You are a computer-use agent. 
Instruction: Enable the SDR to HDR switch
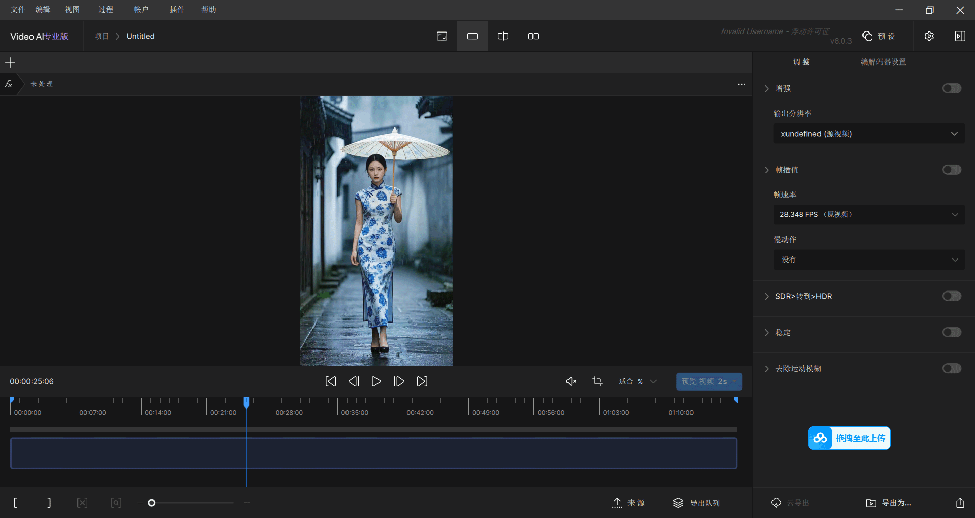(x=951, y=296)
